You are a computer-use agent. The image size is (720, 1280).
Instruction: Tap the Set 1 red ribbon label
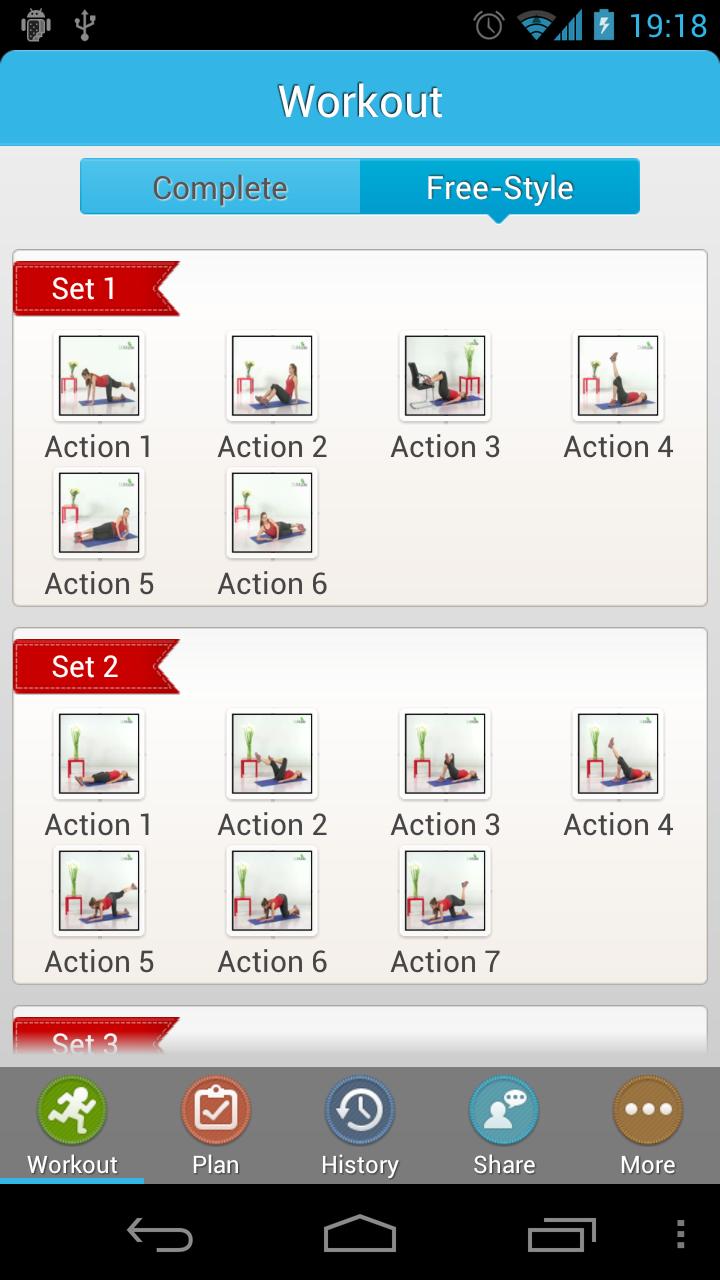[96, 289]
